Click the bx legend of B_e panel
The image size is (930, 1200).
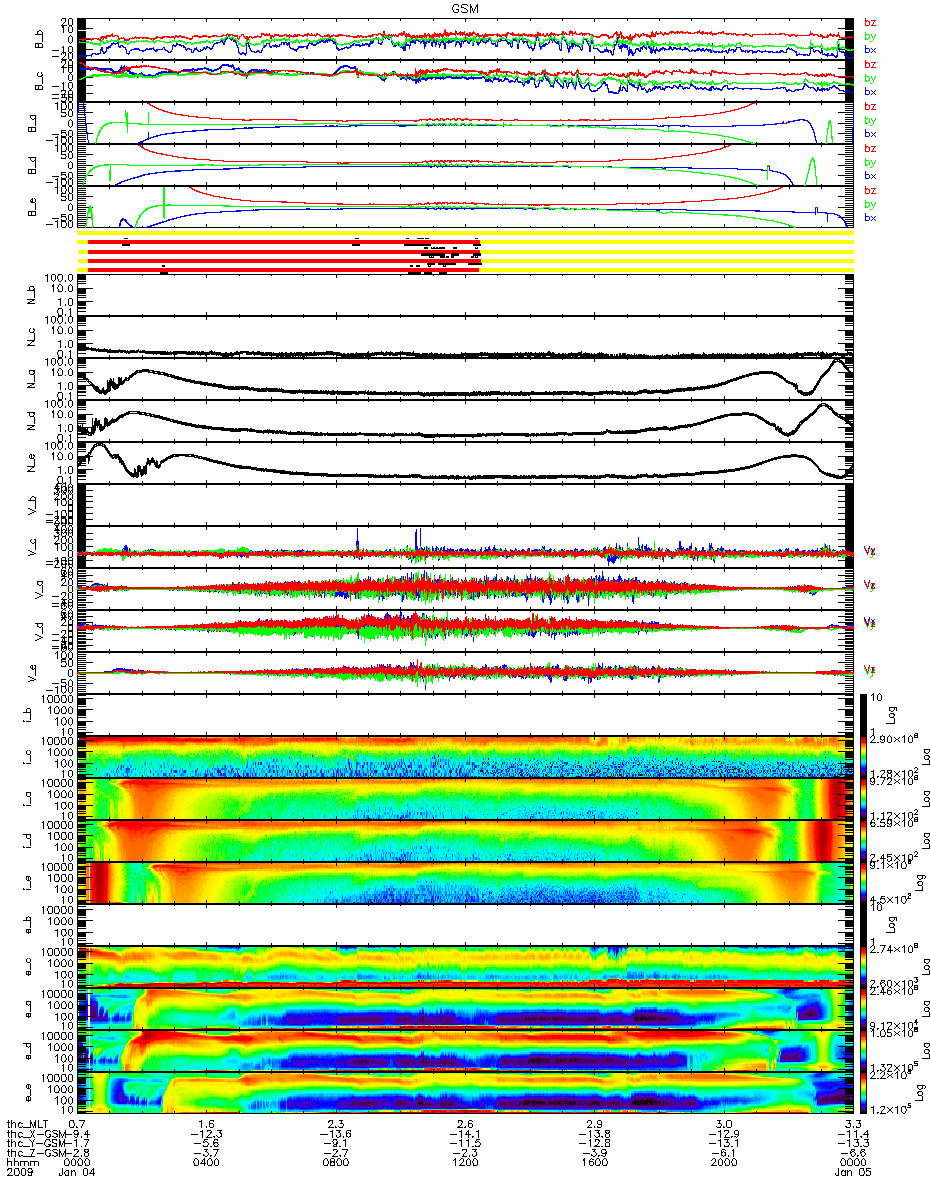coord(870,217)
